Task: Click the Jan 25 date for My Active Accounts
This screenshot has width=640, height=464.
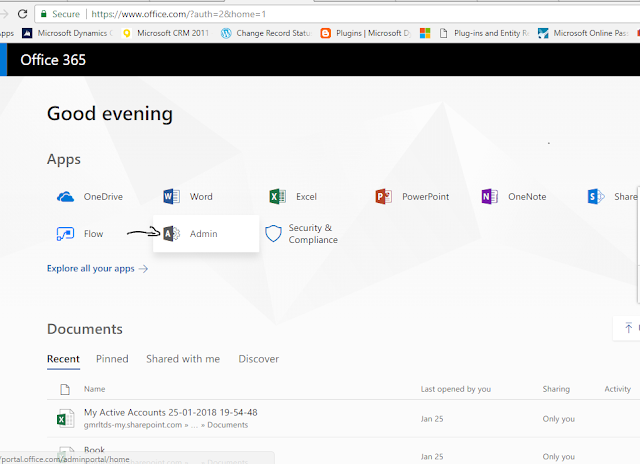Action: click(x=432, y=419)
